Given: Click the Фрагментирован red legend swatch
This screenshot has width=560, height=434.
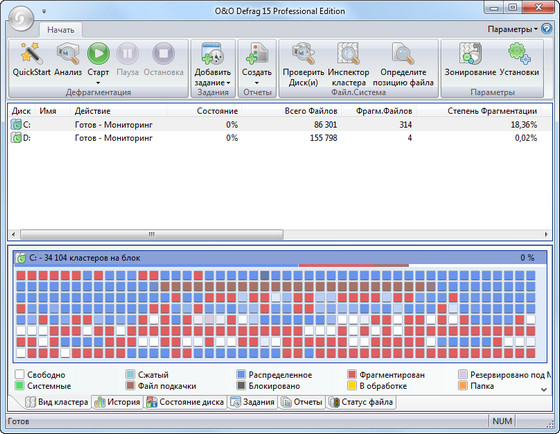Looking at the screenshot, I should pos(352,374).
